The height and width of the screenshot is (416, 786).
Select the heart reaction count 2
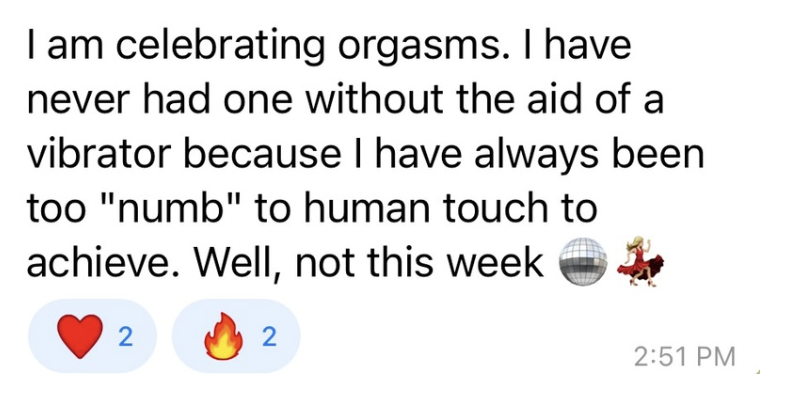pyautogui.click(x=125, y=337)
